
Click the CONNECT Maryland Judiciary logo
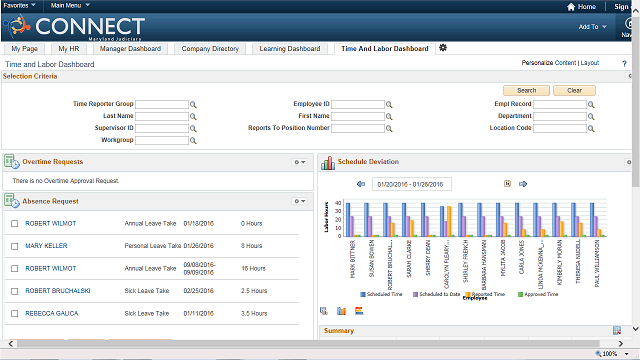(74, 27)
